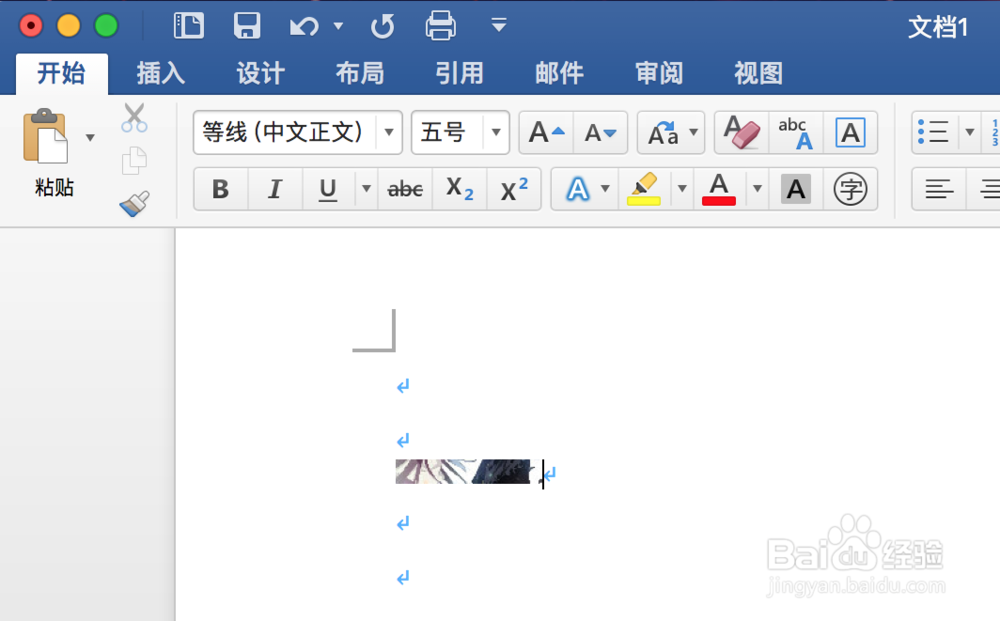Open the Format Painter tool
This screenshot has width=1000, height=621.
(x=135, y=204)
